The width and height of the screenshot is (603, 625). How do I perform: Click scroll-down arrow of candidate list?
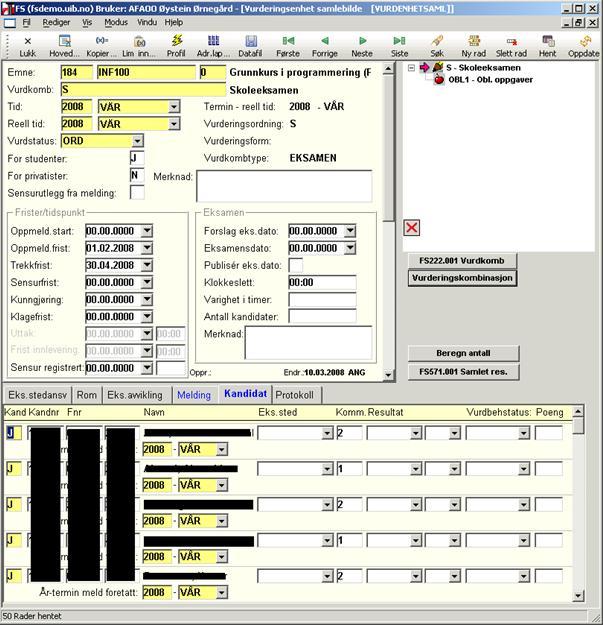(x=578, y=596)
